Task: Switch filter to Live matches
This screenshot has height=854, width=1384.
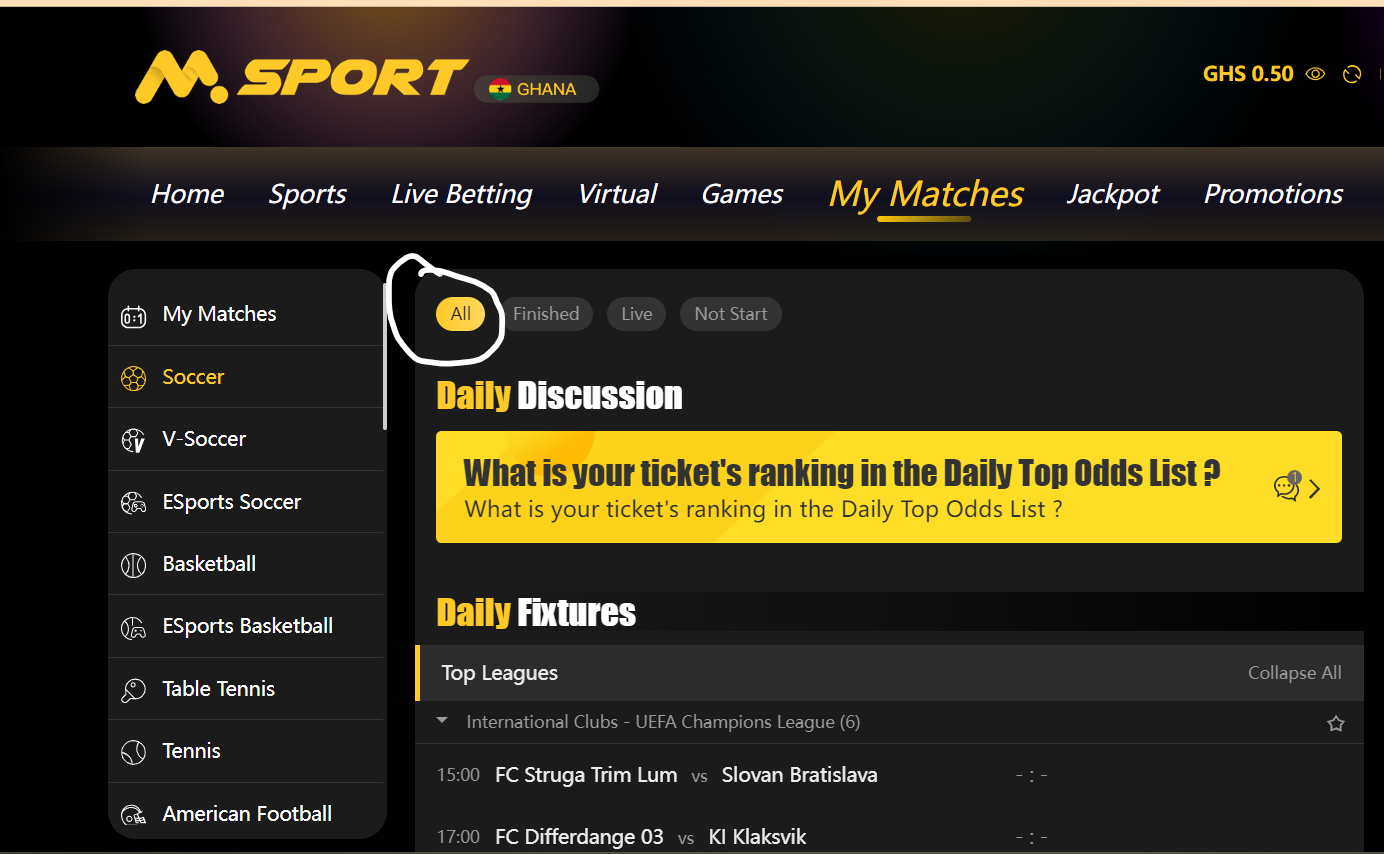Action: click(x=636, y=314)
